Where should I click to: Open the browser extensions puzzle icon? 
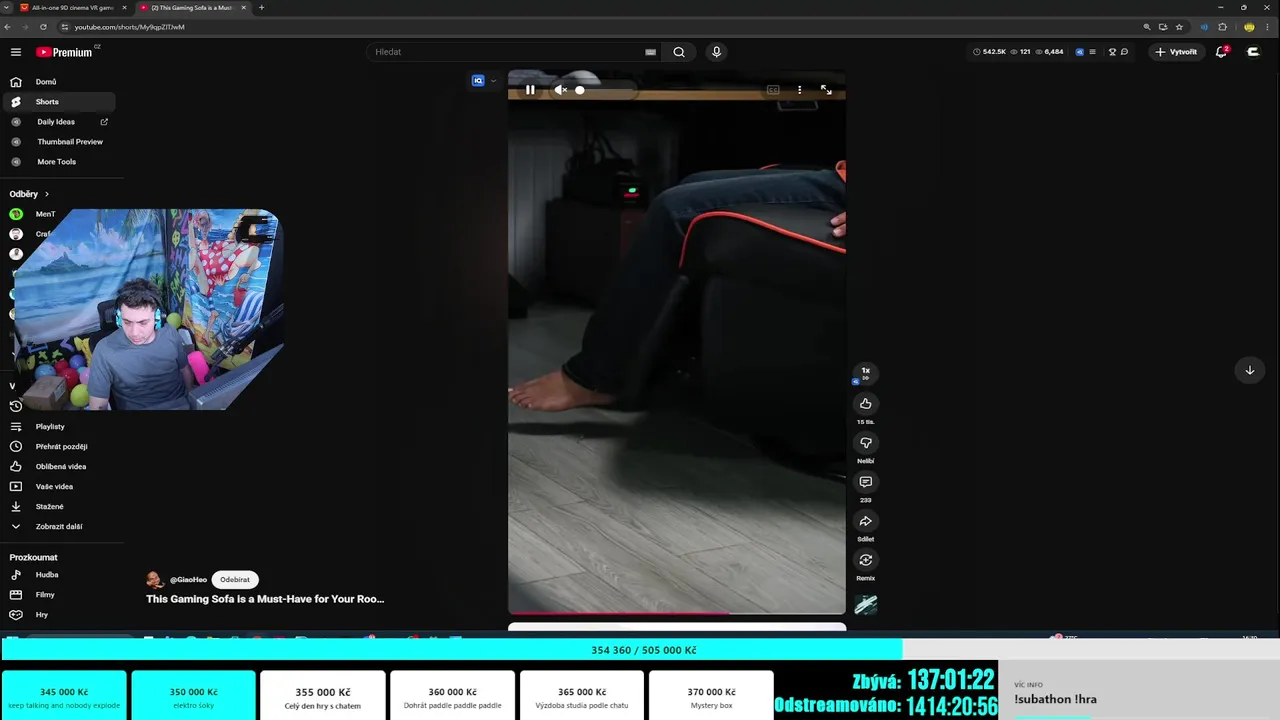pos(1222,27)
